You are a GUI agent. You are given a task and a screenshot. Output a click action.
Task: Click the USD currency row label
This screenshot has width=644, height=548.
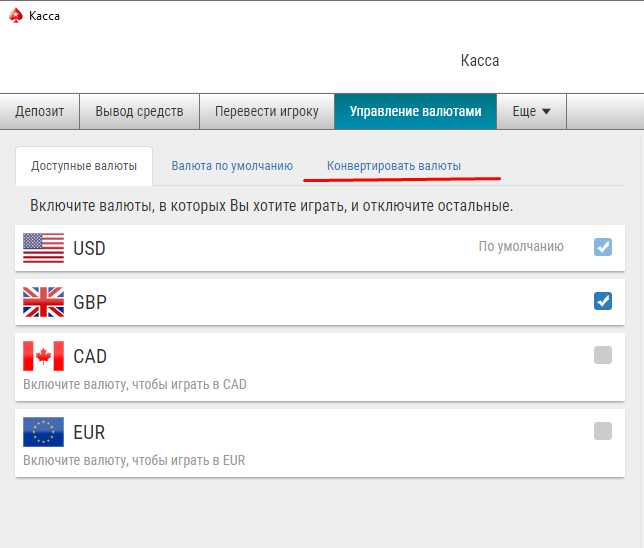90,248
